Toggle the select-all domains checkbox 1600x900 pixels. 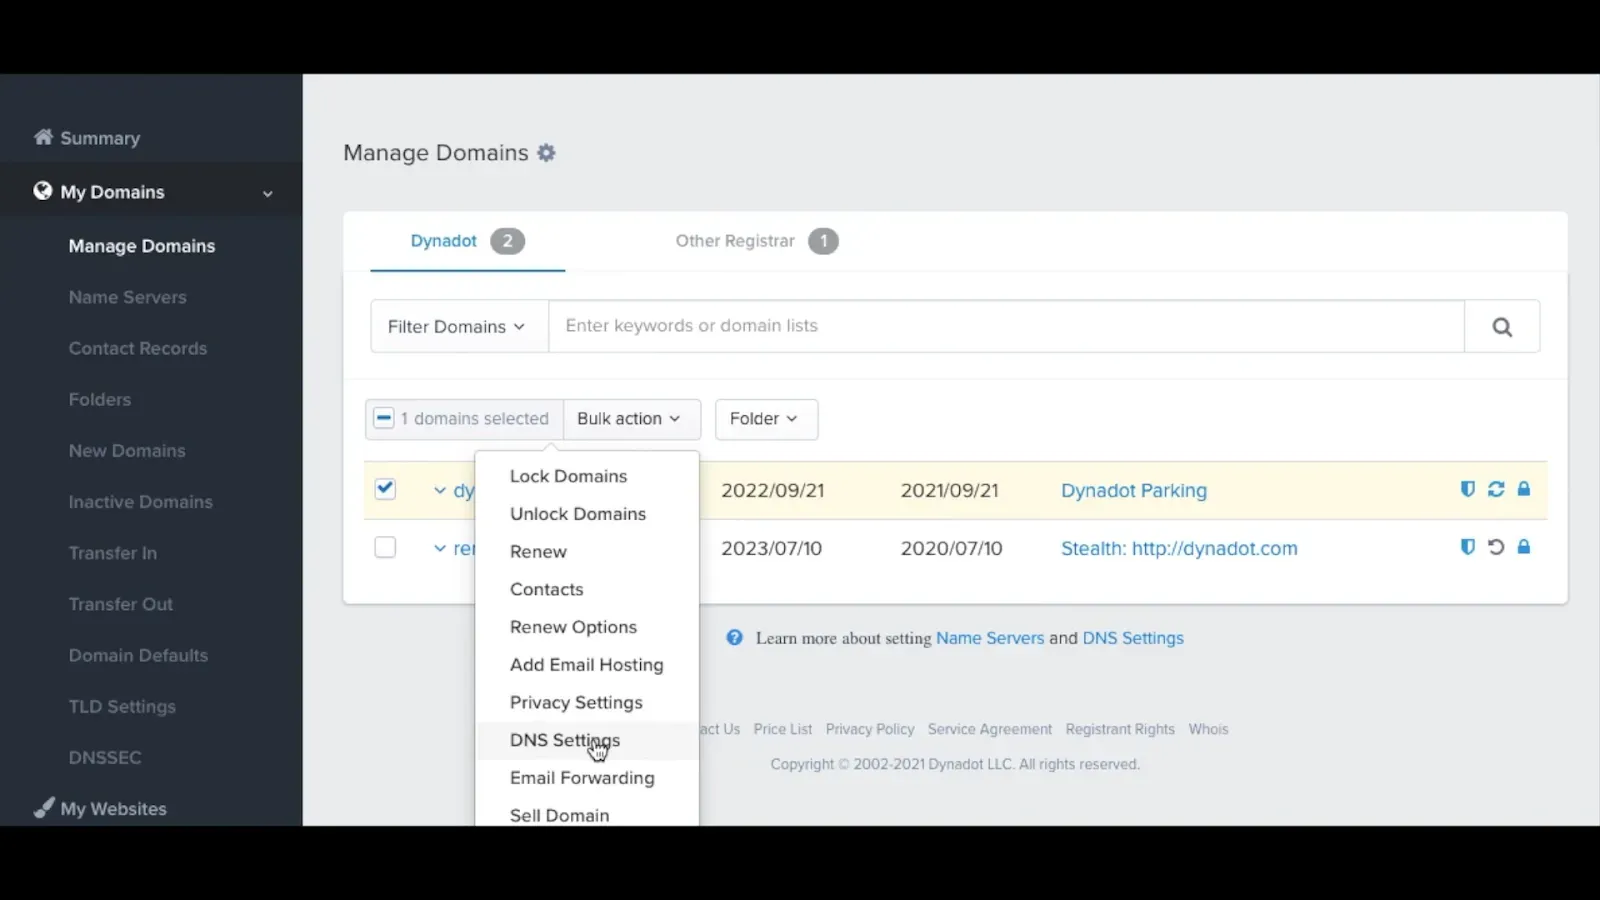point(384,418)
